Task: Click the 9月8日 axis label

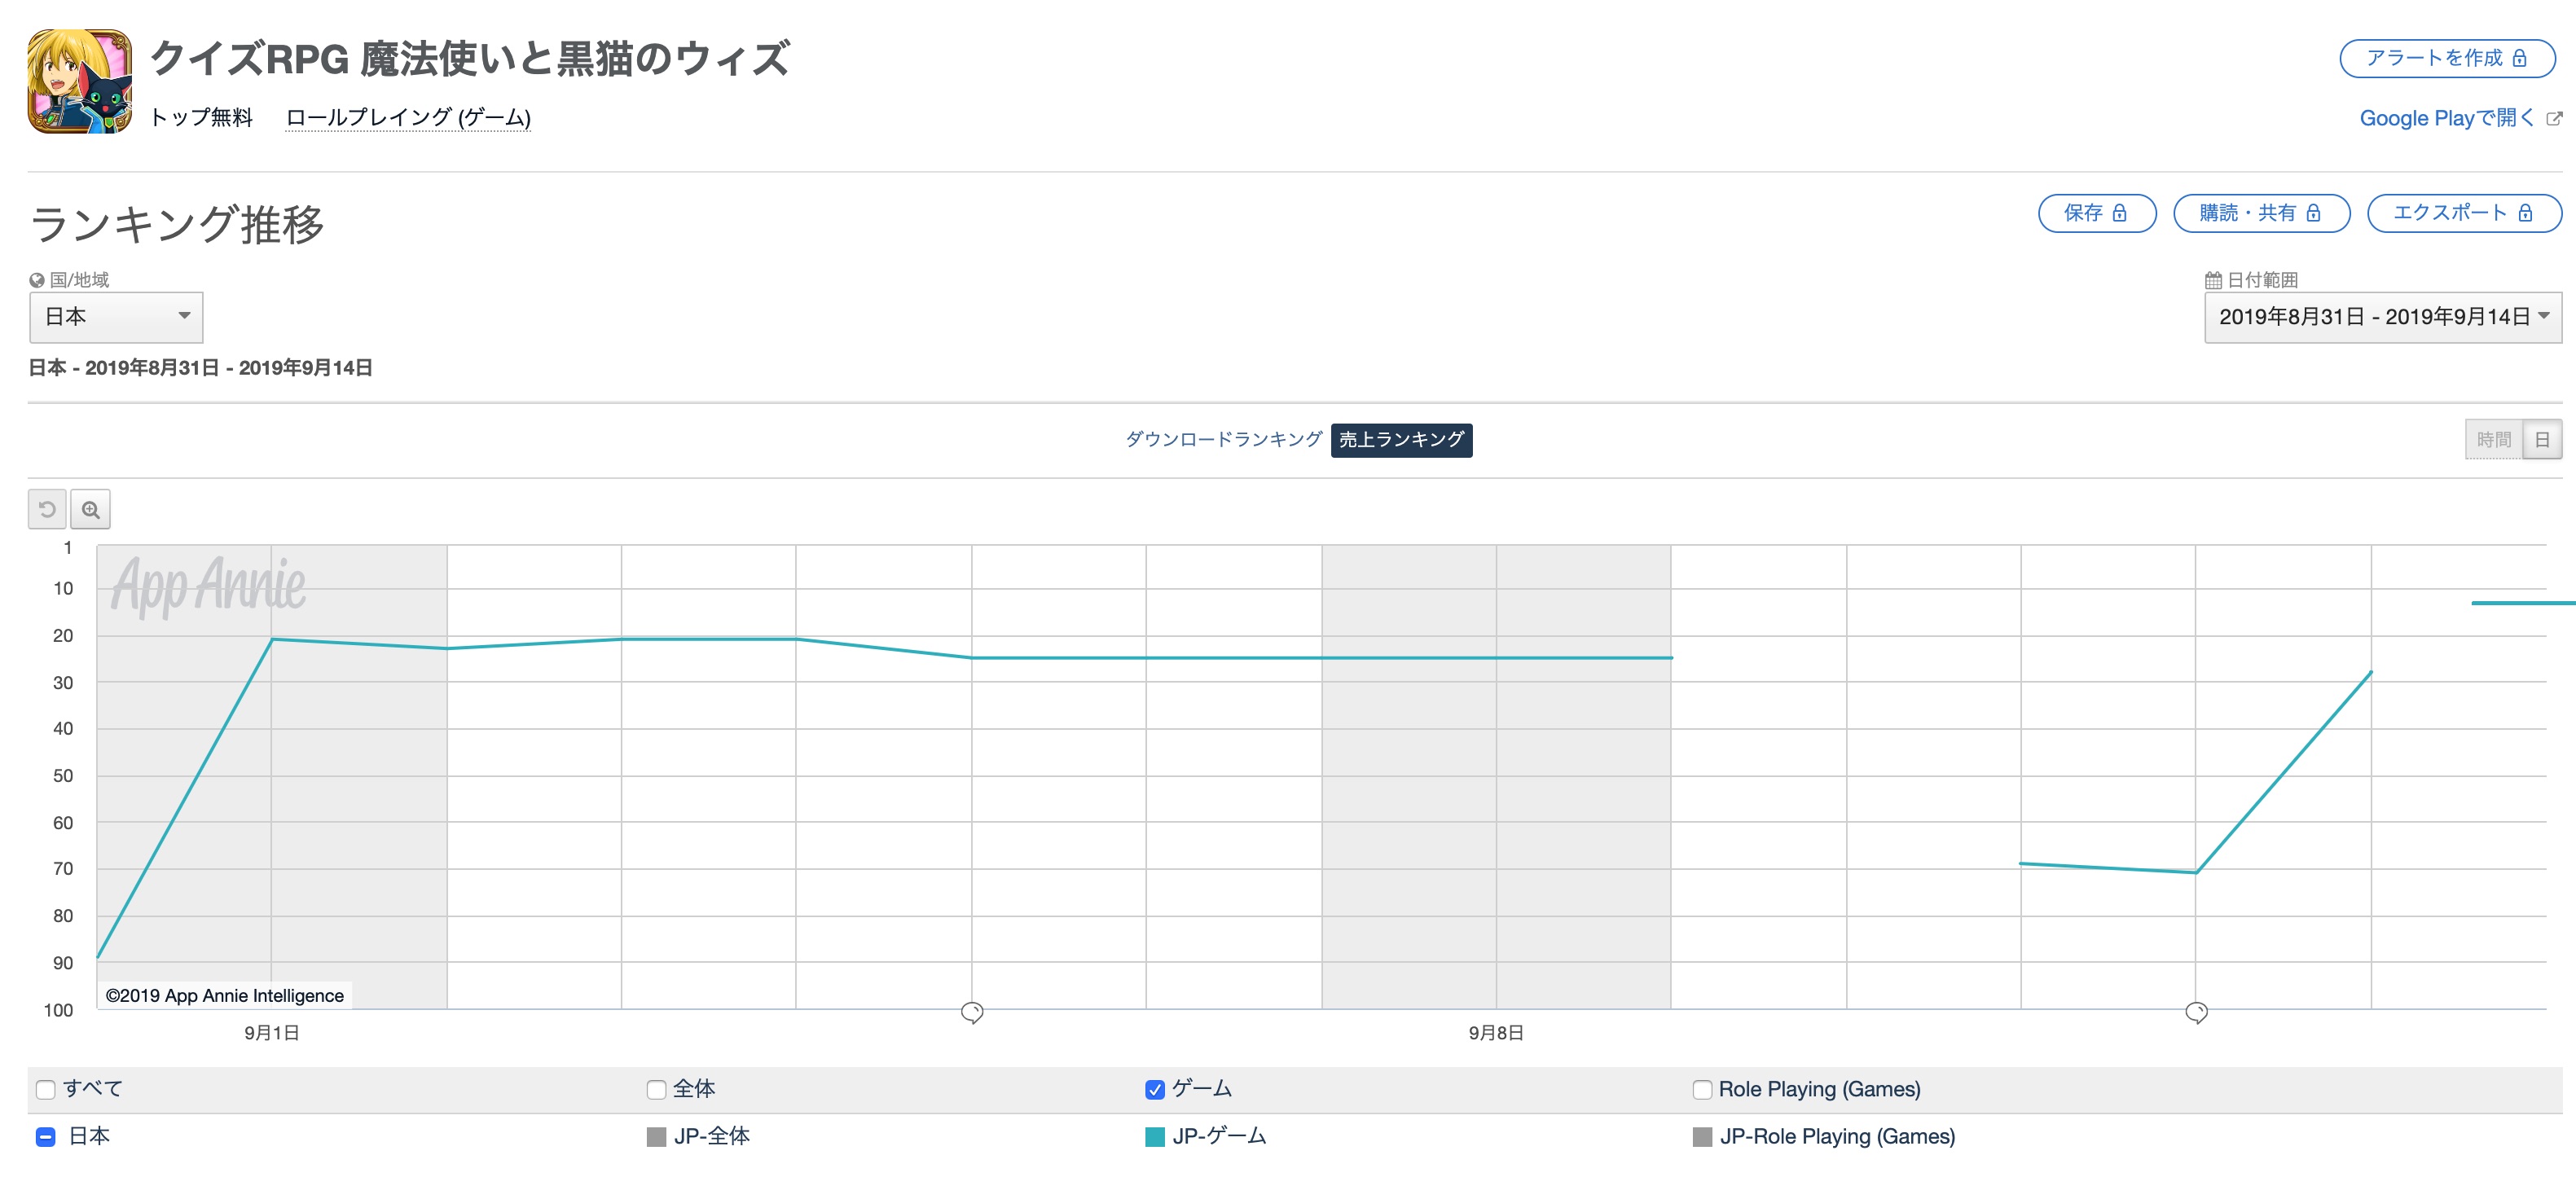Action: (x=1496, y=1034)
